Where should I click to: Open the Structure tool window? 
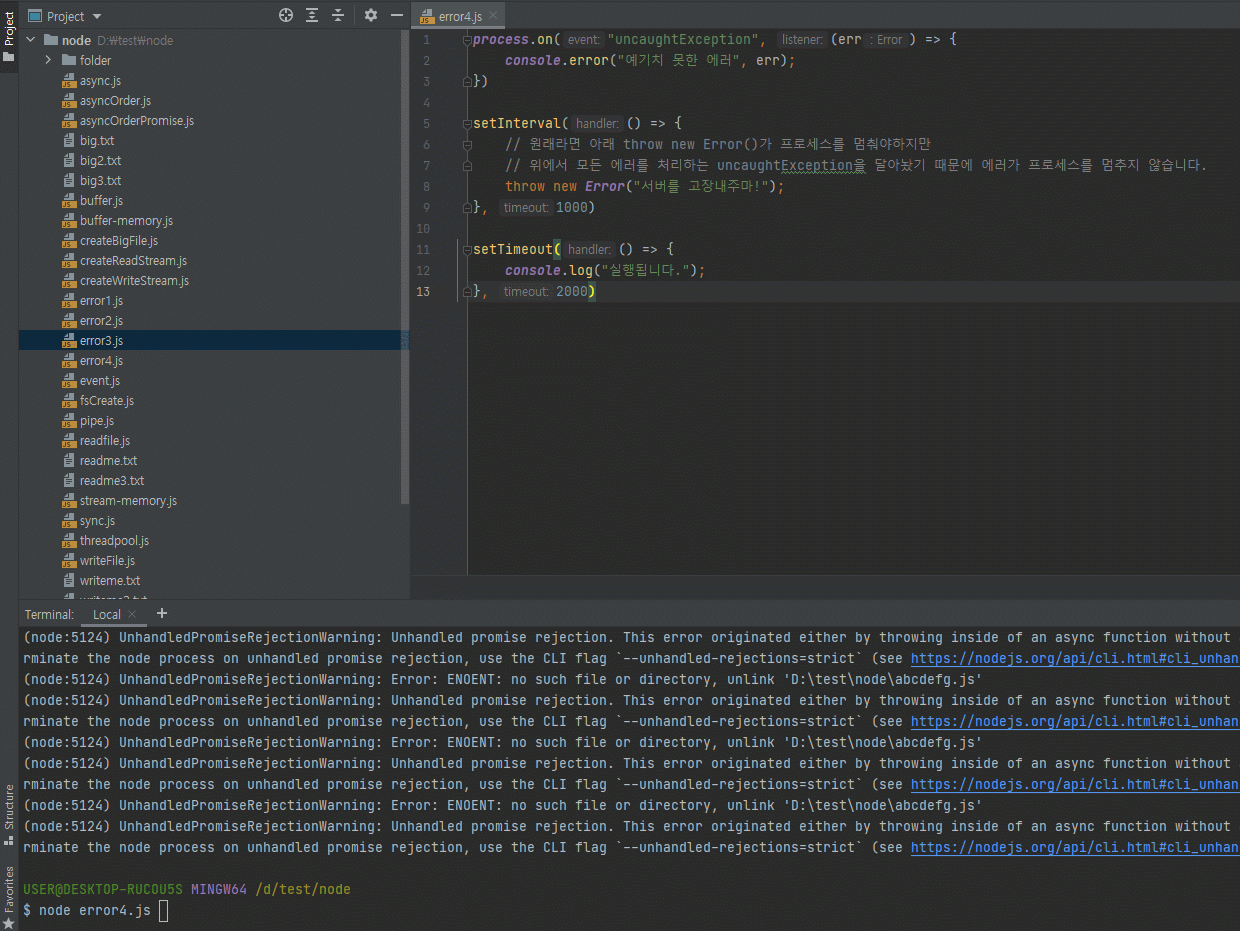point(9,808)
